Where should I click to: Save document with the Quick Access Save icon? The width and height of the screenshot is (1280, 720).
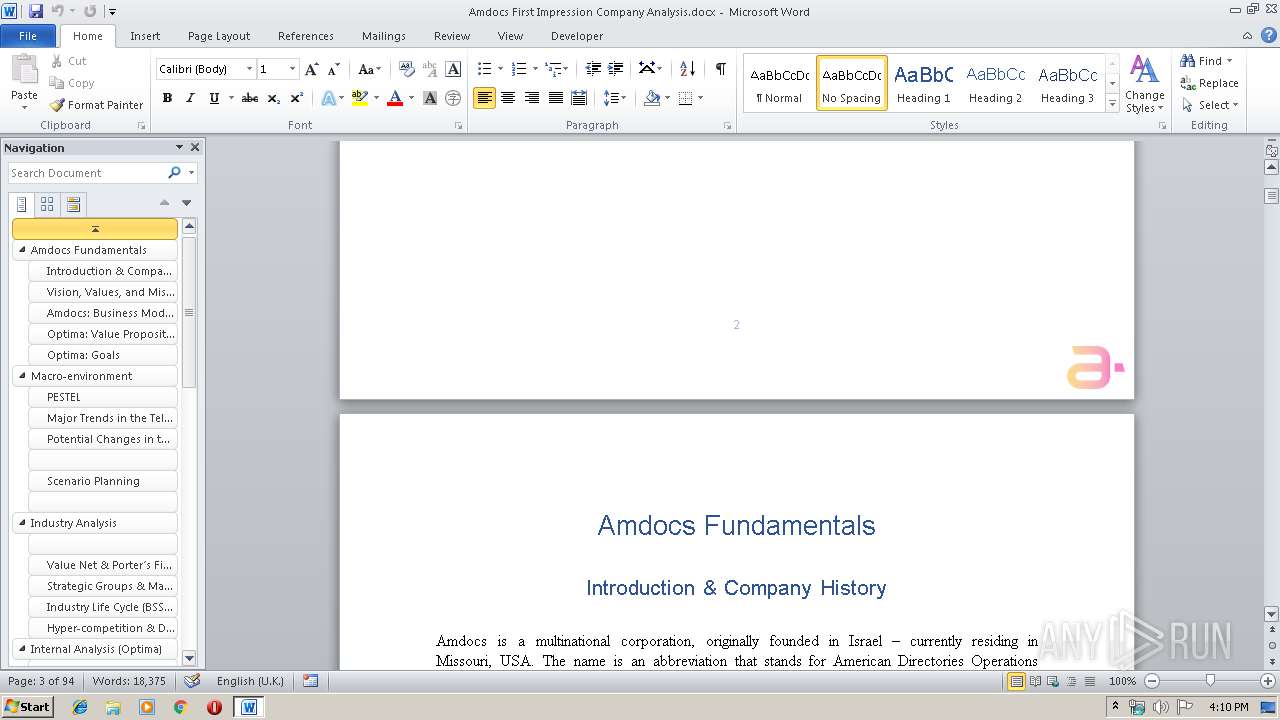coord(36,11)
